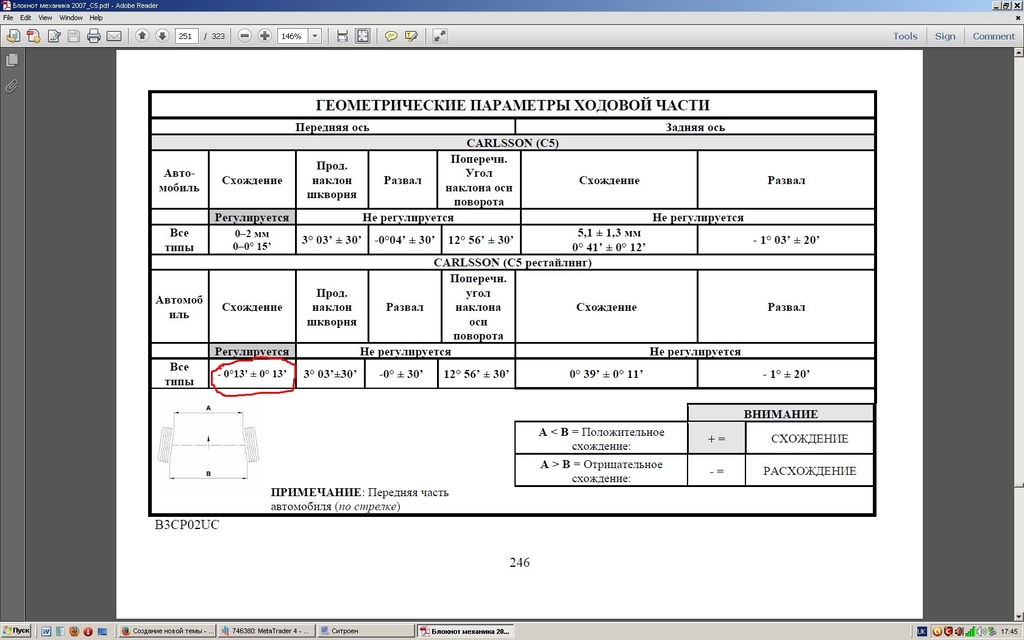This screenshot has height=640, width=1024.
Task: Open the Edit menu
Action: (x=25, y=18)
